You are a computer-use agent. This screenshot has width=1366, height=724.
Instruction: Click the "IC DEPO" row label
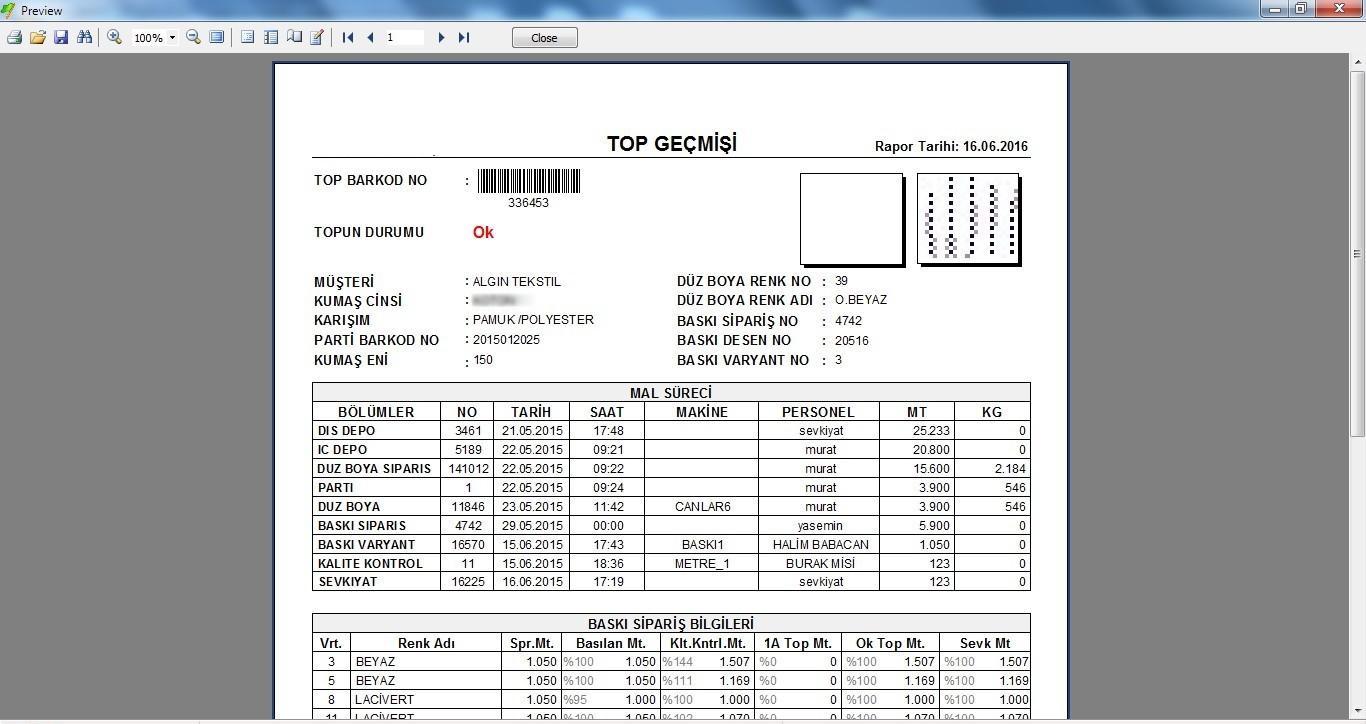(343, 450)
